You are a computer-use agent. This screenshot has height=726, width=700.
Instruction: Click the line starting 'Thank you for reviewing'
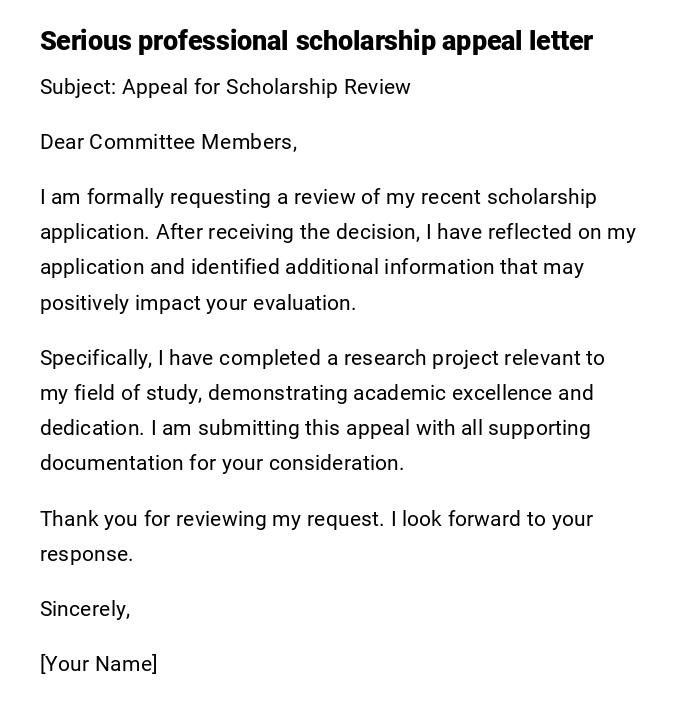(x=316, y=519)
